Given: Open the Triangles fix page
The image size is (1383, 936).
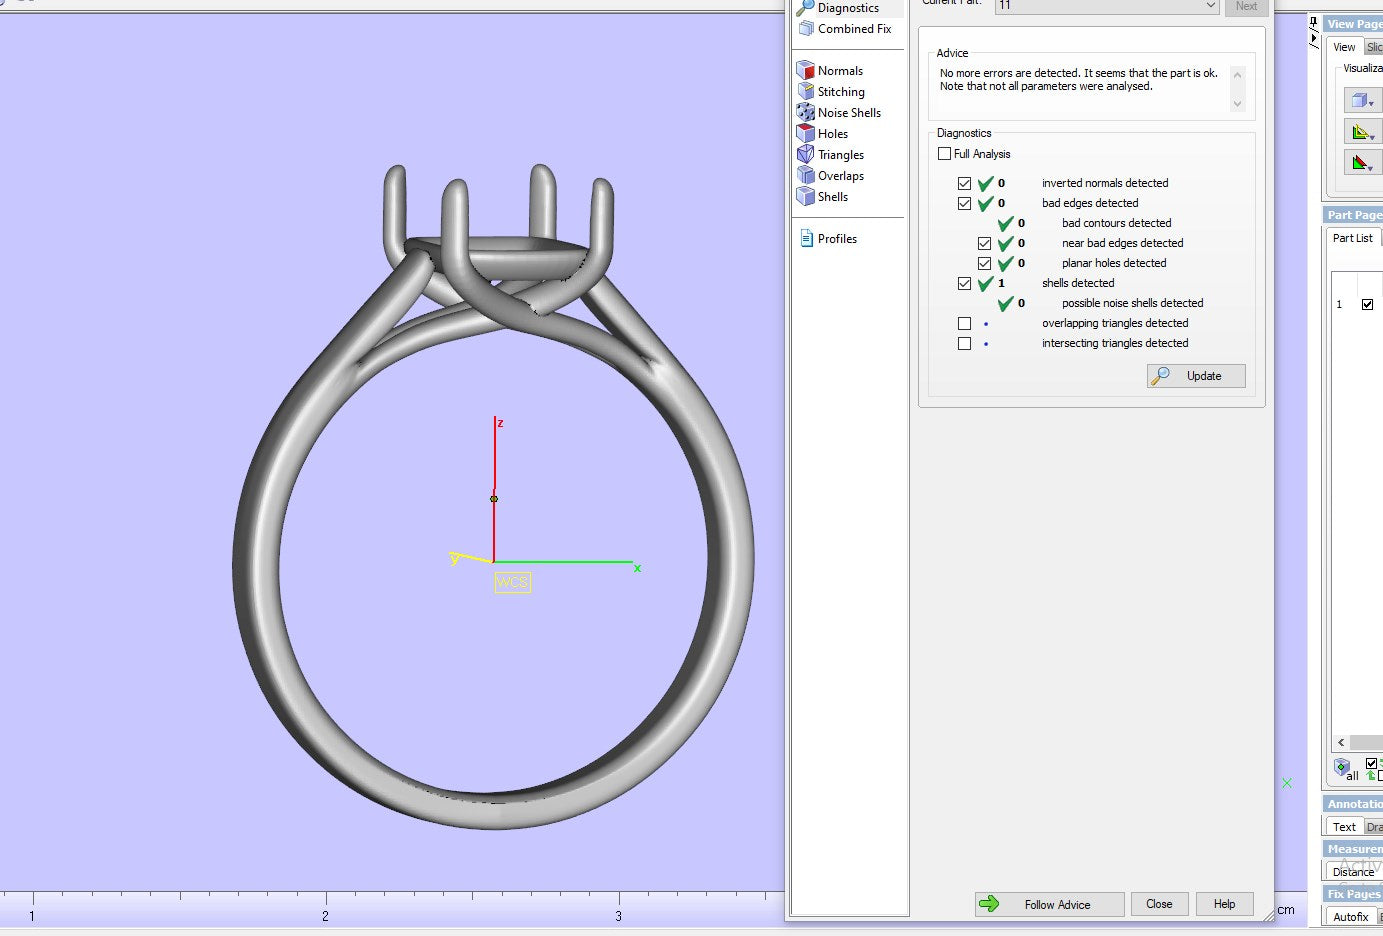Looking at the screenshot, I should tap(840, 155).
